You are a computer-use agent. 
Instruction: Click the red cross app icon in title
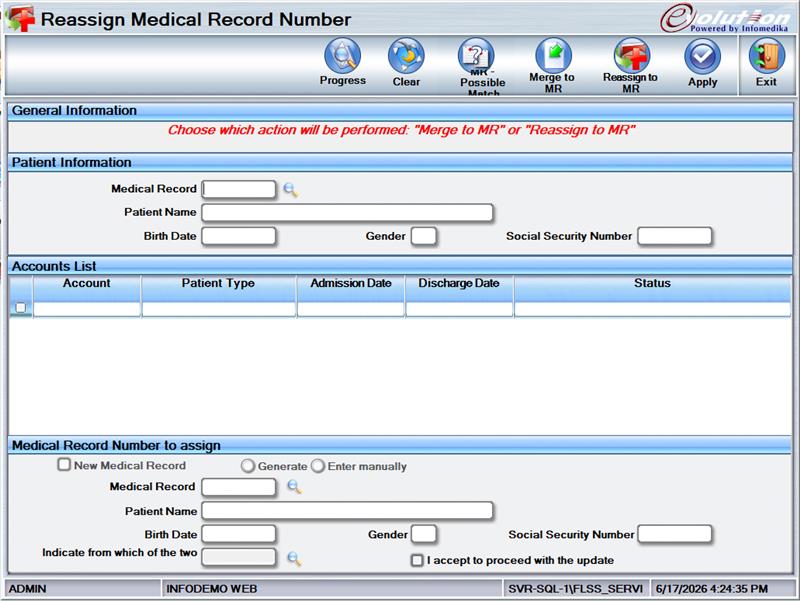coord(21,18)
